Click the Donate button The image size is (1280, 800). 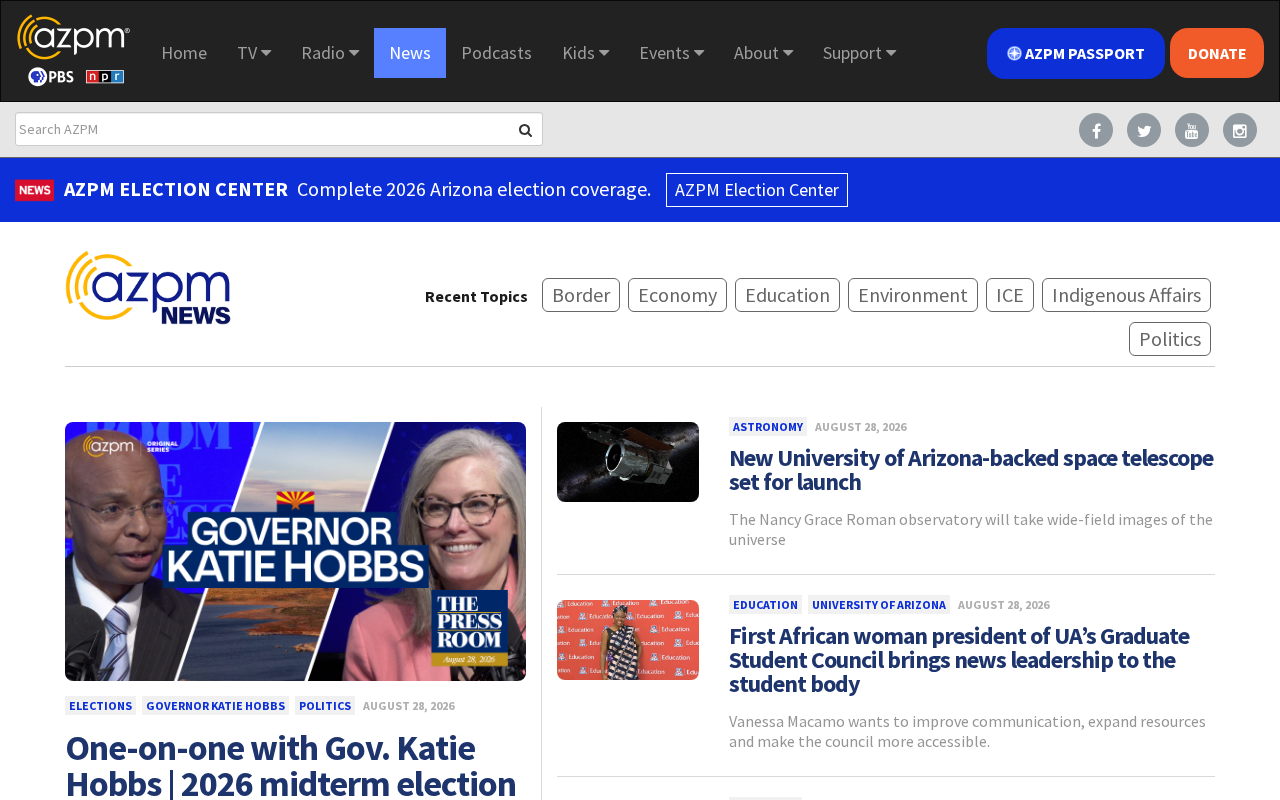(1217, 53)
